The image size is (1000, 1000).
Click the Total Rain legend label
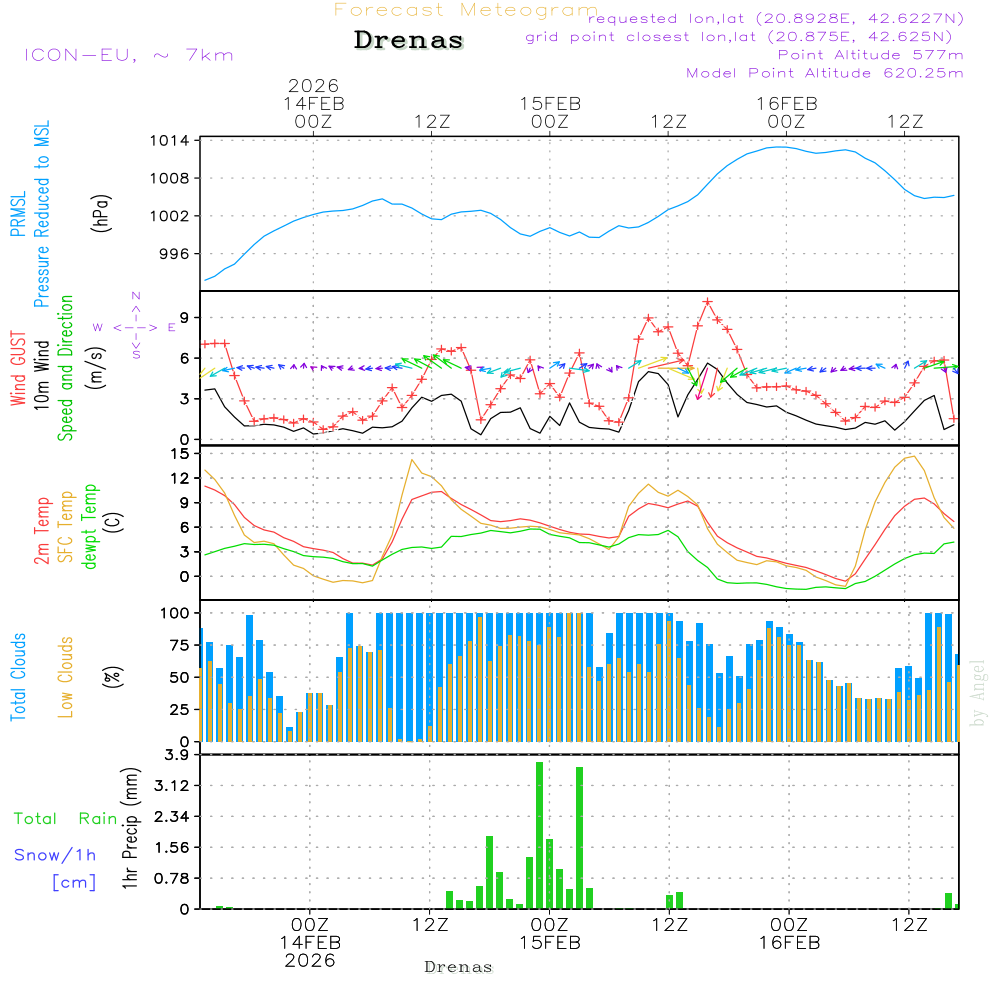66,819
